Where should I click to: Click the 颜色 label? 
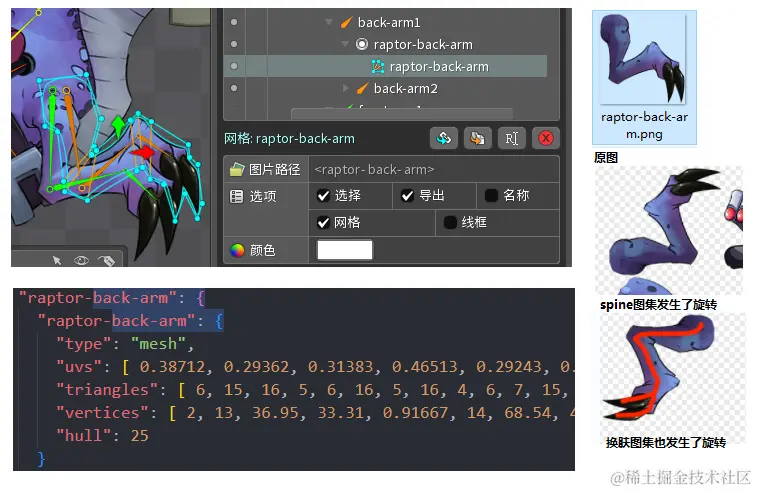[x=262, y=250]
